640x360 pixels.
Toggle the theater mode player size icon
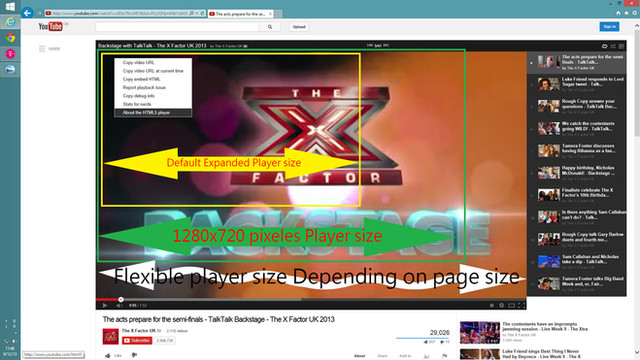tap(511, 305)
